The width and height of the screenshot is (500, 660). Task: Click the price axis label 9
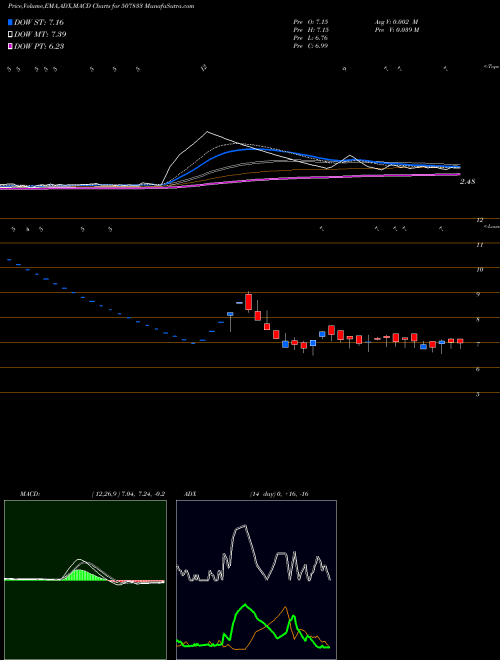click(x=478, y=295)
